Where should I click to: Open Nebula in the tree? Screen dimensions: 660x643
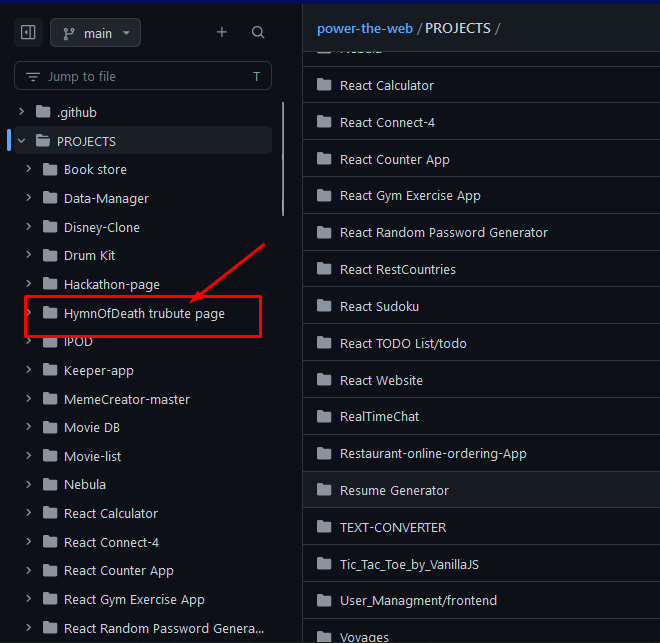click(85, 484)
